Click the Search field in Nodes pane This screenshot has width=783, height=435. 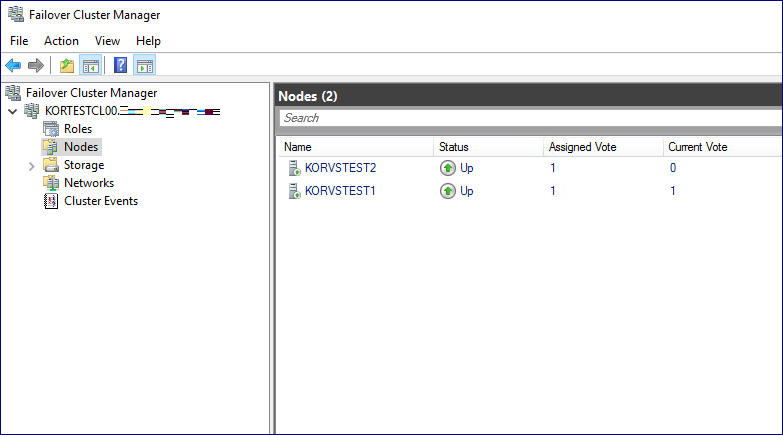pos(530,118)
